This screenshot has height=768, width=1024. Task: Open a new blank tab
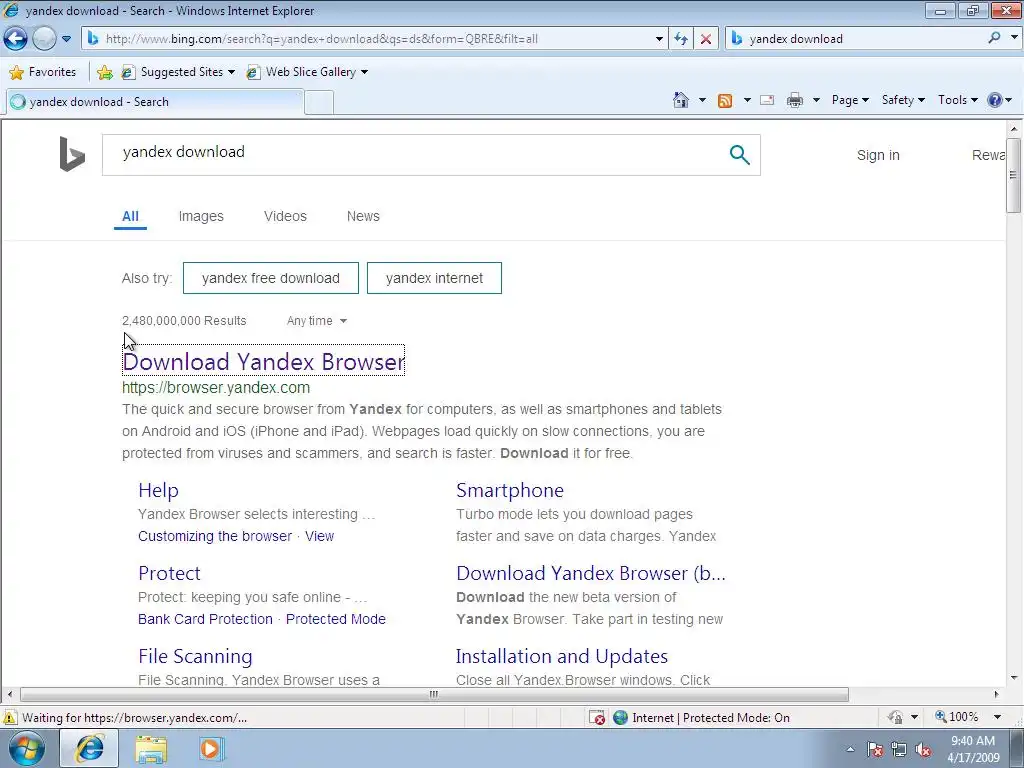319,103
